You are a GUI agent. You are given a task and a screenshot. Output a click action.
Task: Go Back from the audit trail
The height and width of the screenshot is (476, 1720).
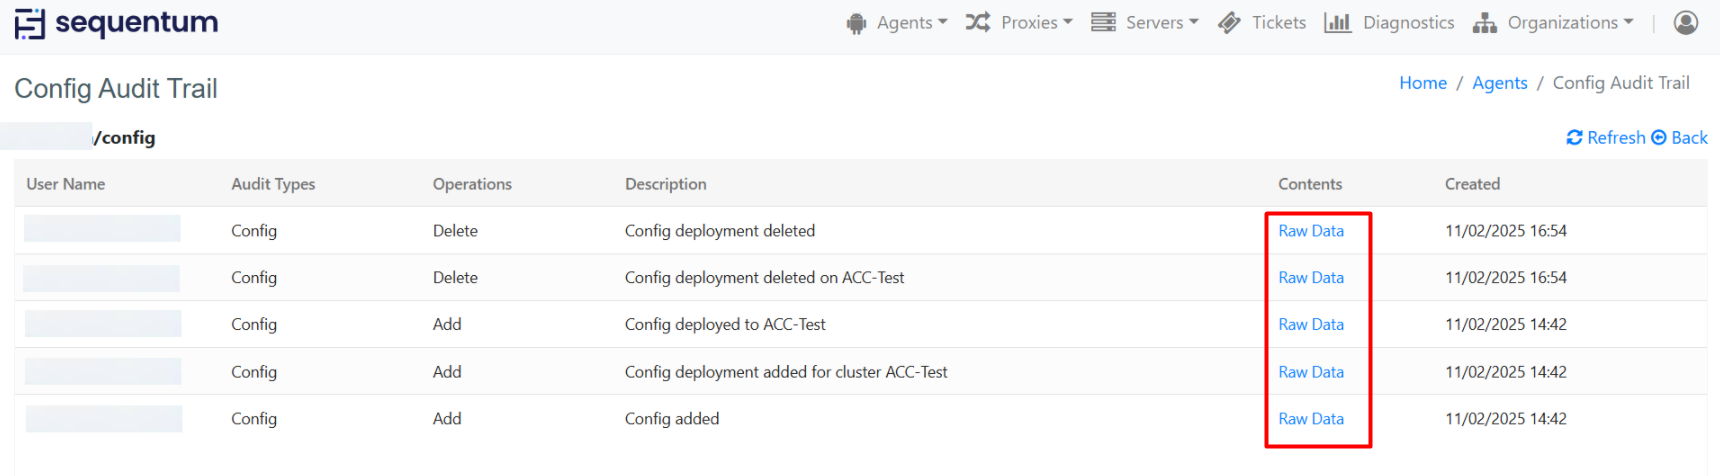tap(1680, 137)
